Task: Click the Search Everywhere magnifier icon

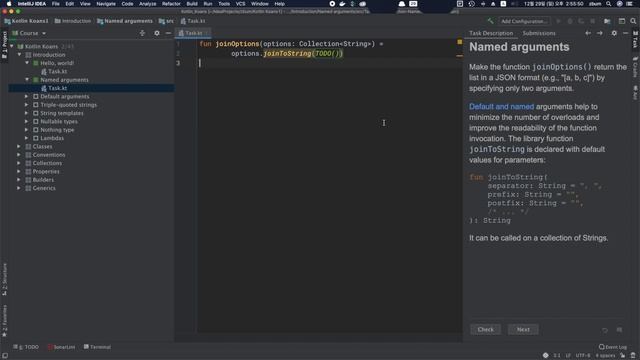Action: point(633,21)
